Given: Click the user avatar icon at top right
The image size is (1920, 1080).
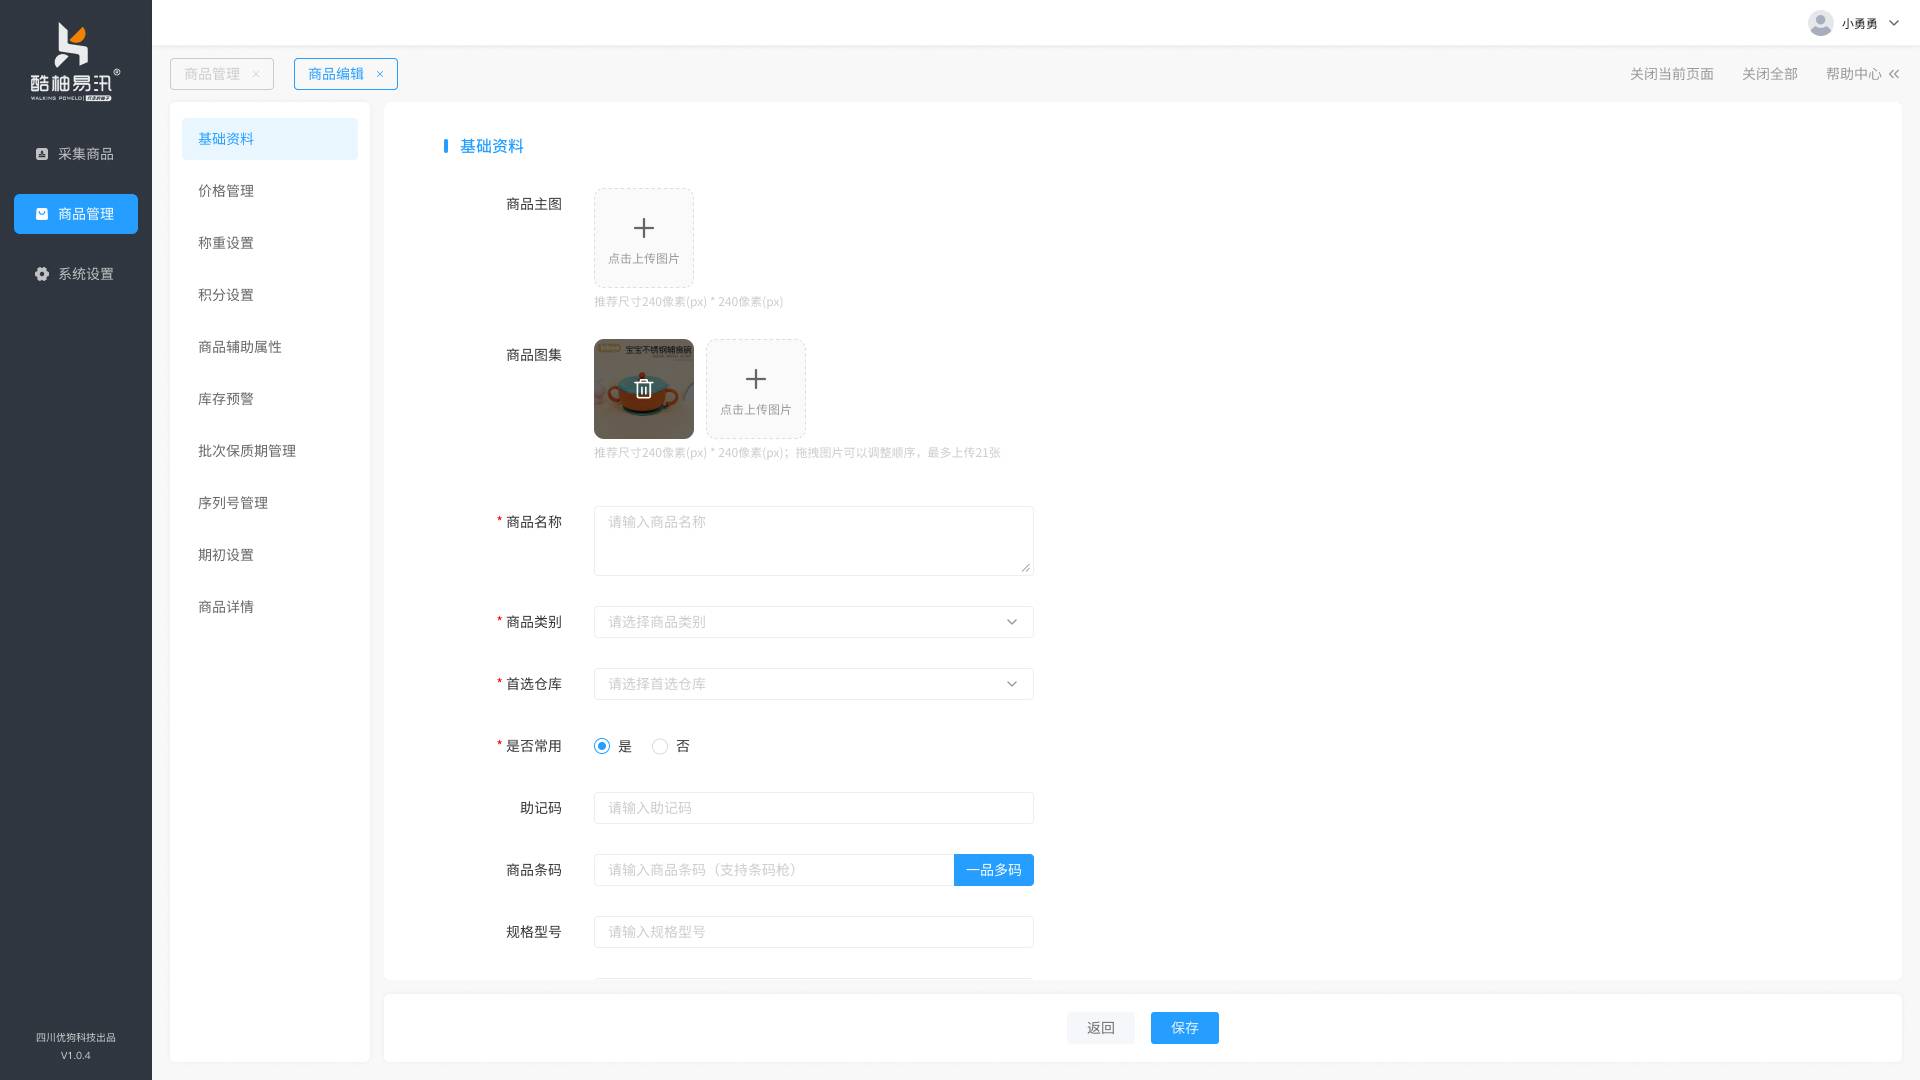Looking at the screenshot, I should pyautogui.click(x=1820, y=23).
